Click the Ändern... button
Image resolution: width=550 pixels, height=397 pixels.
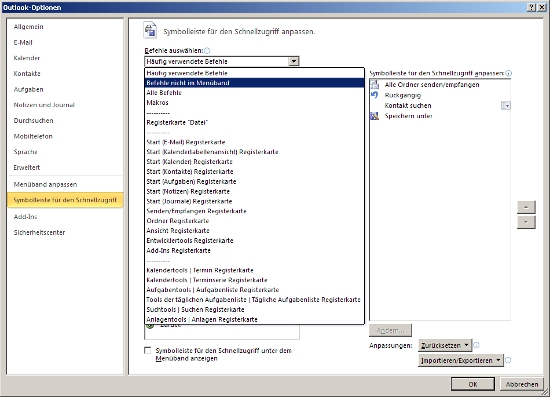click(390, 330)
